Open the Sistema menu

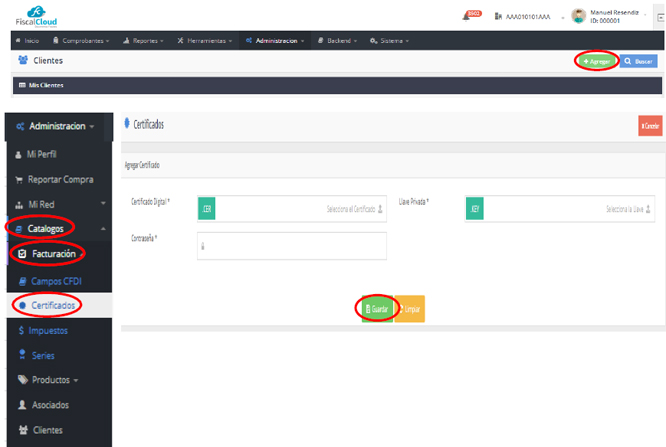point(389,41)
